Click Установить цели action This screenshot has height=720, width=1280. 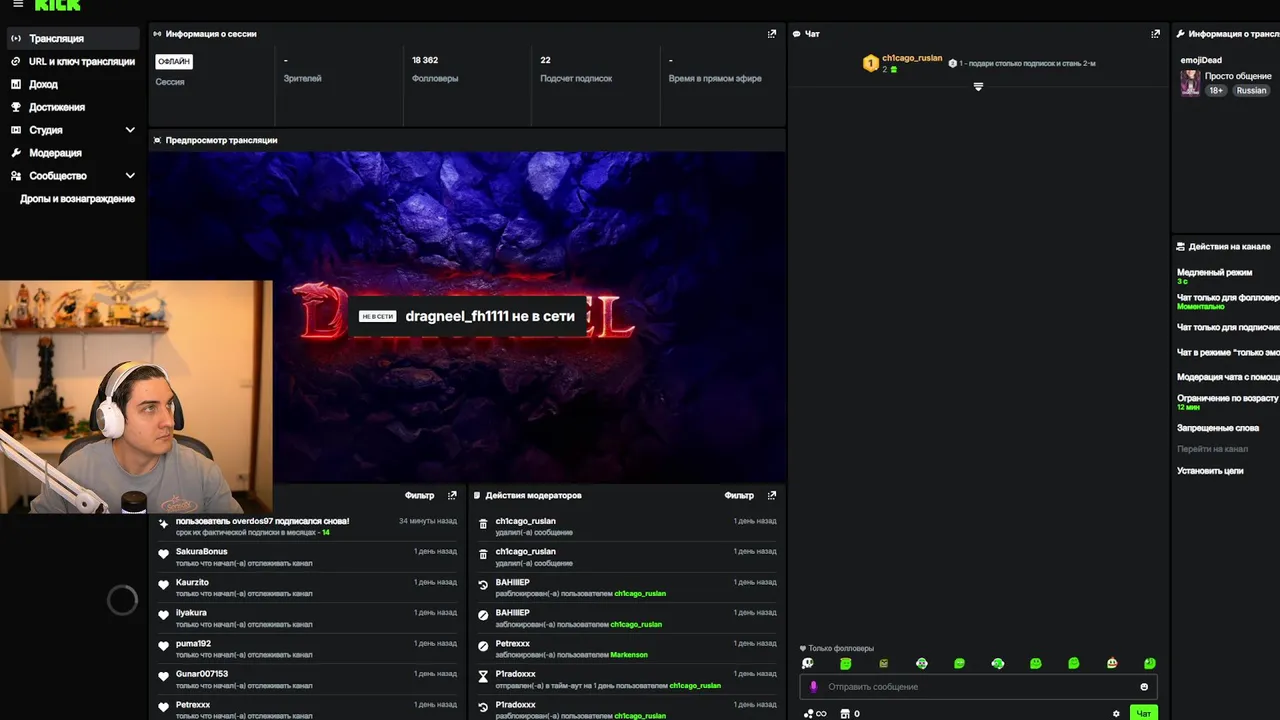(1210, 470)
